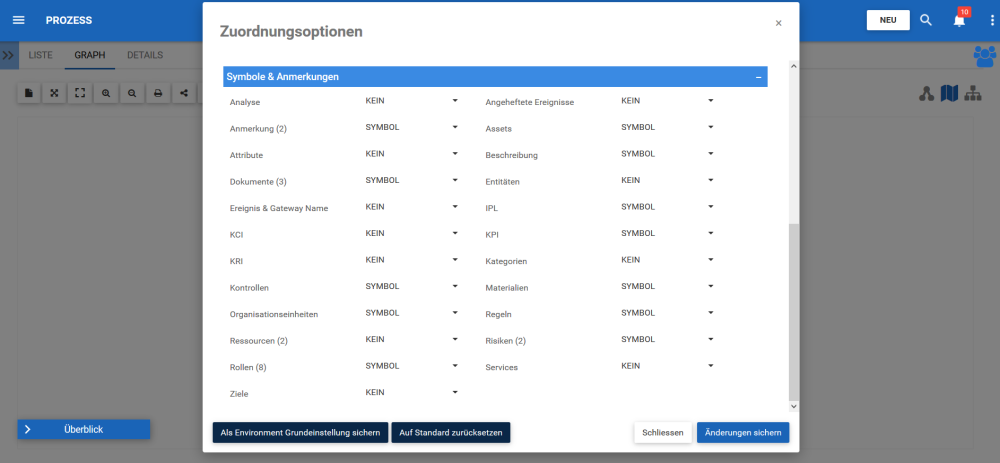
Task: Click Änderungen sichern
Action: pyautogui.click(x=743, y=432)
